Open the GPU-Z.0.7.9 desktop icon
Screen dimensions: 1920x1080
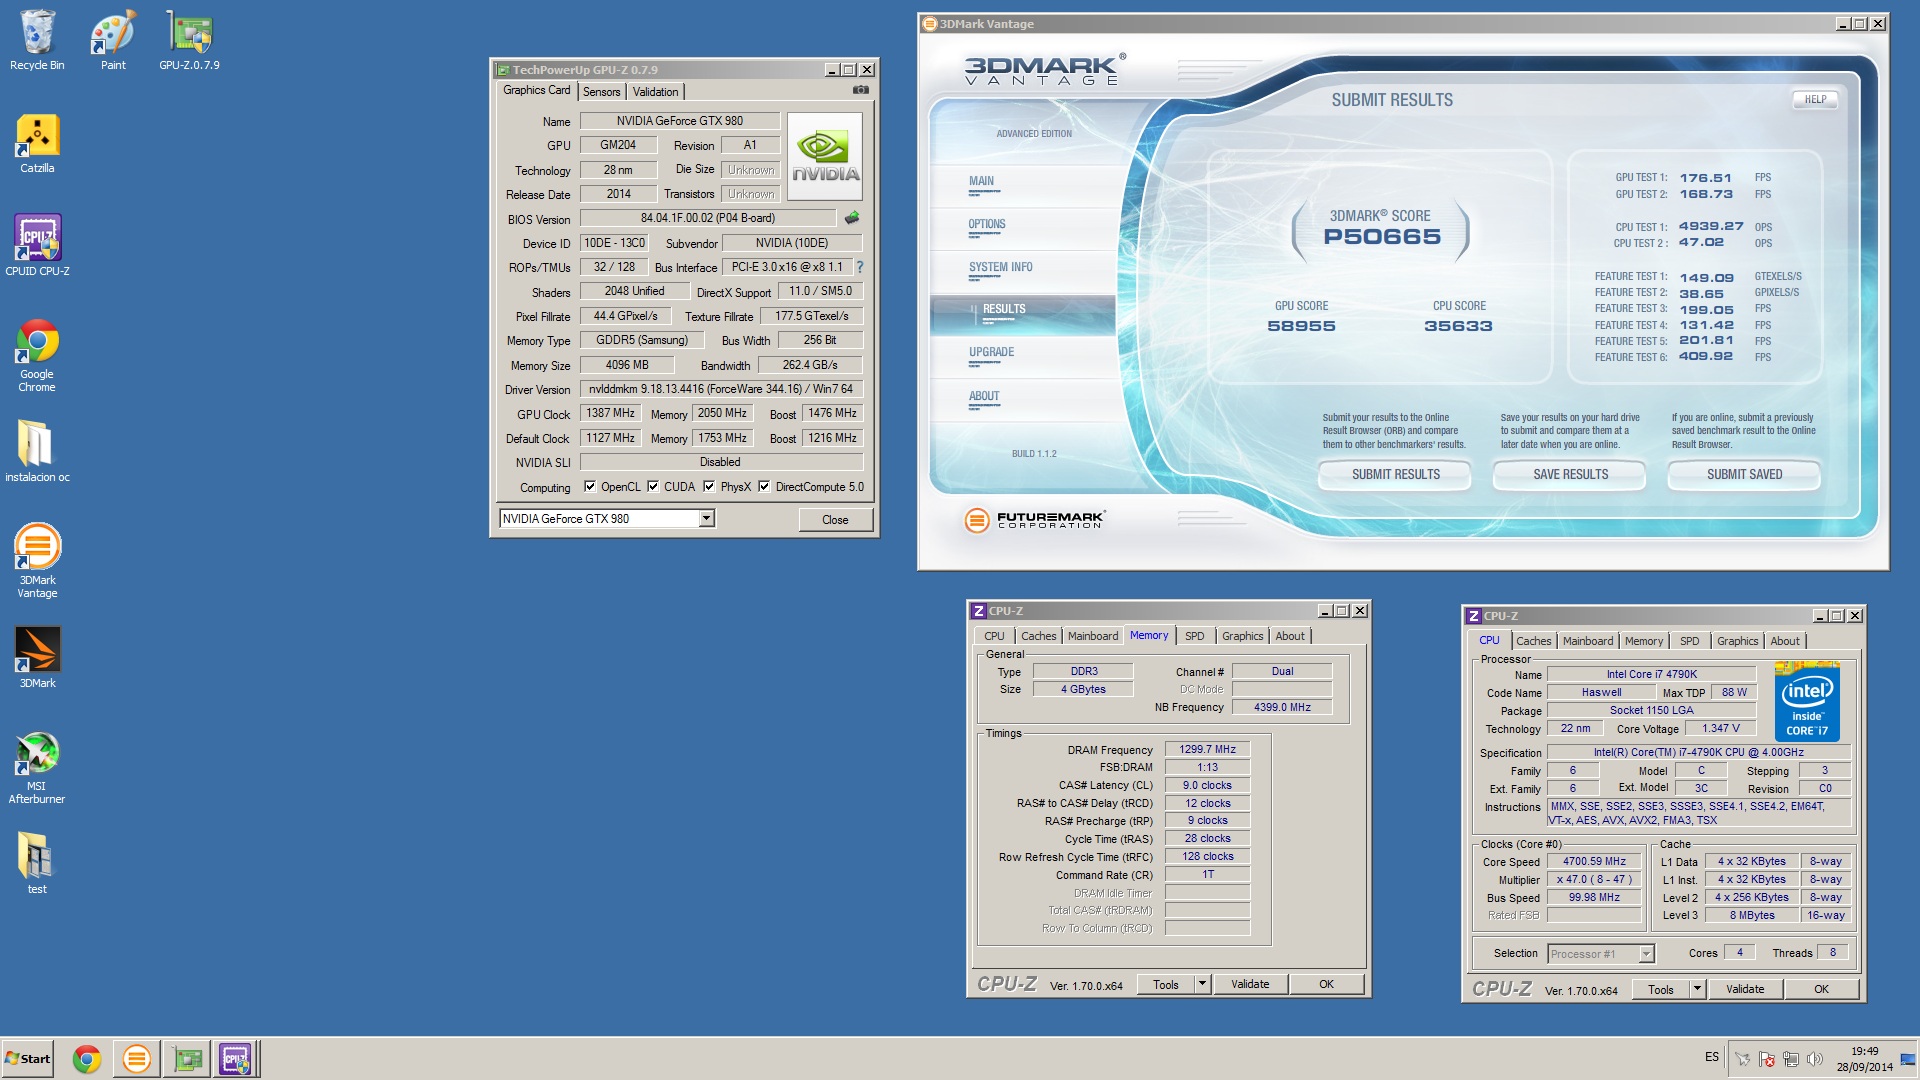pyautogui.click(x=189, y=40)
